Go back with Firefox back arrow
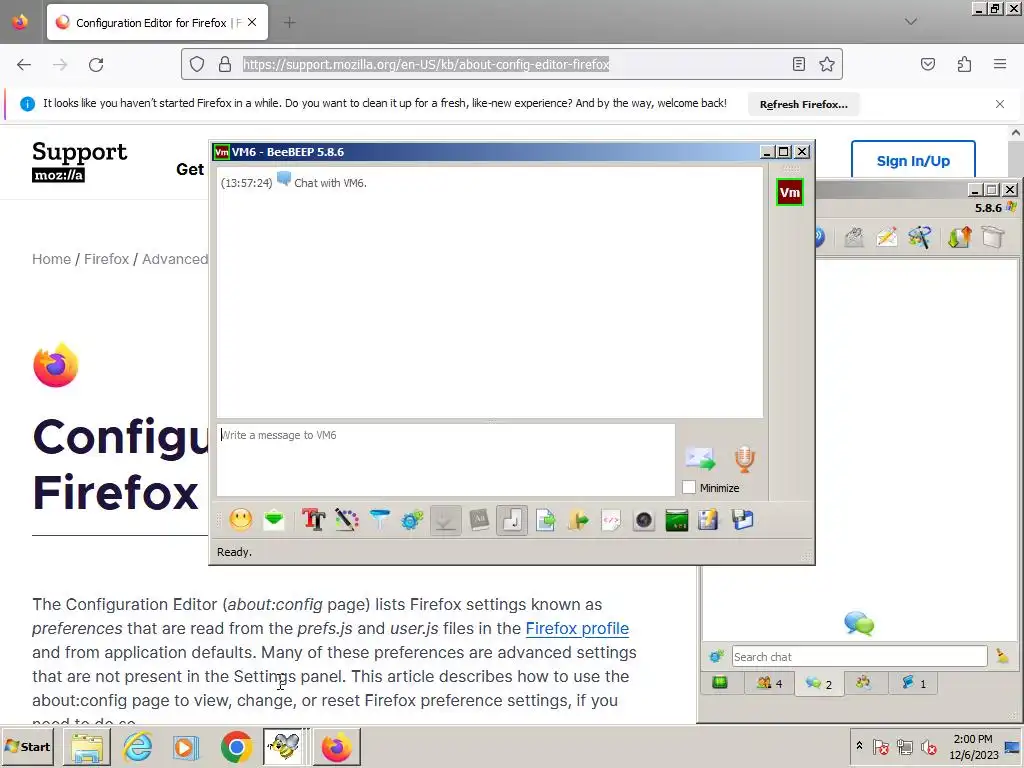1024x768 pixels. click(x=24, y=64)
